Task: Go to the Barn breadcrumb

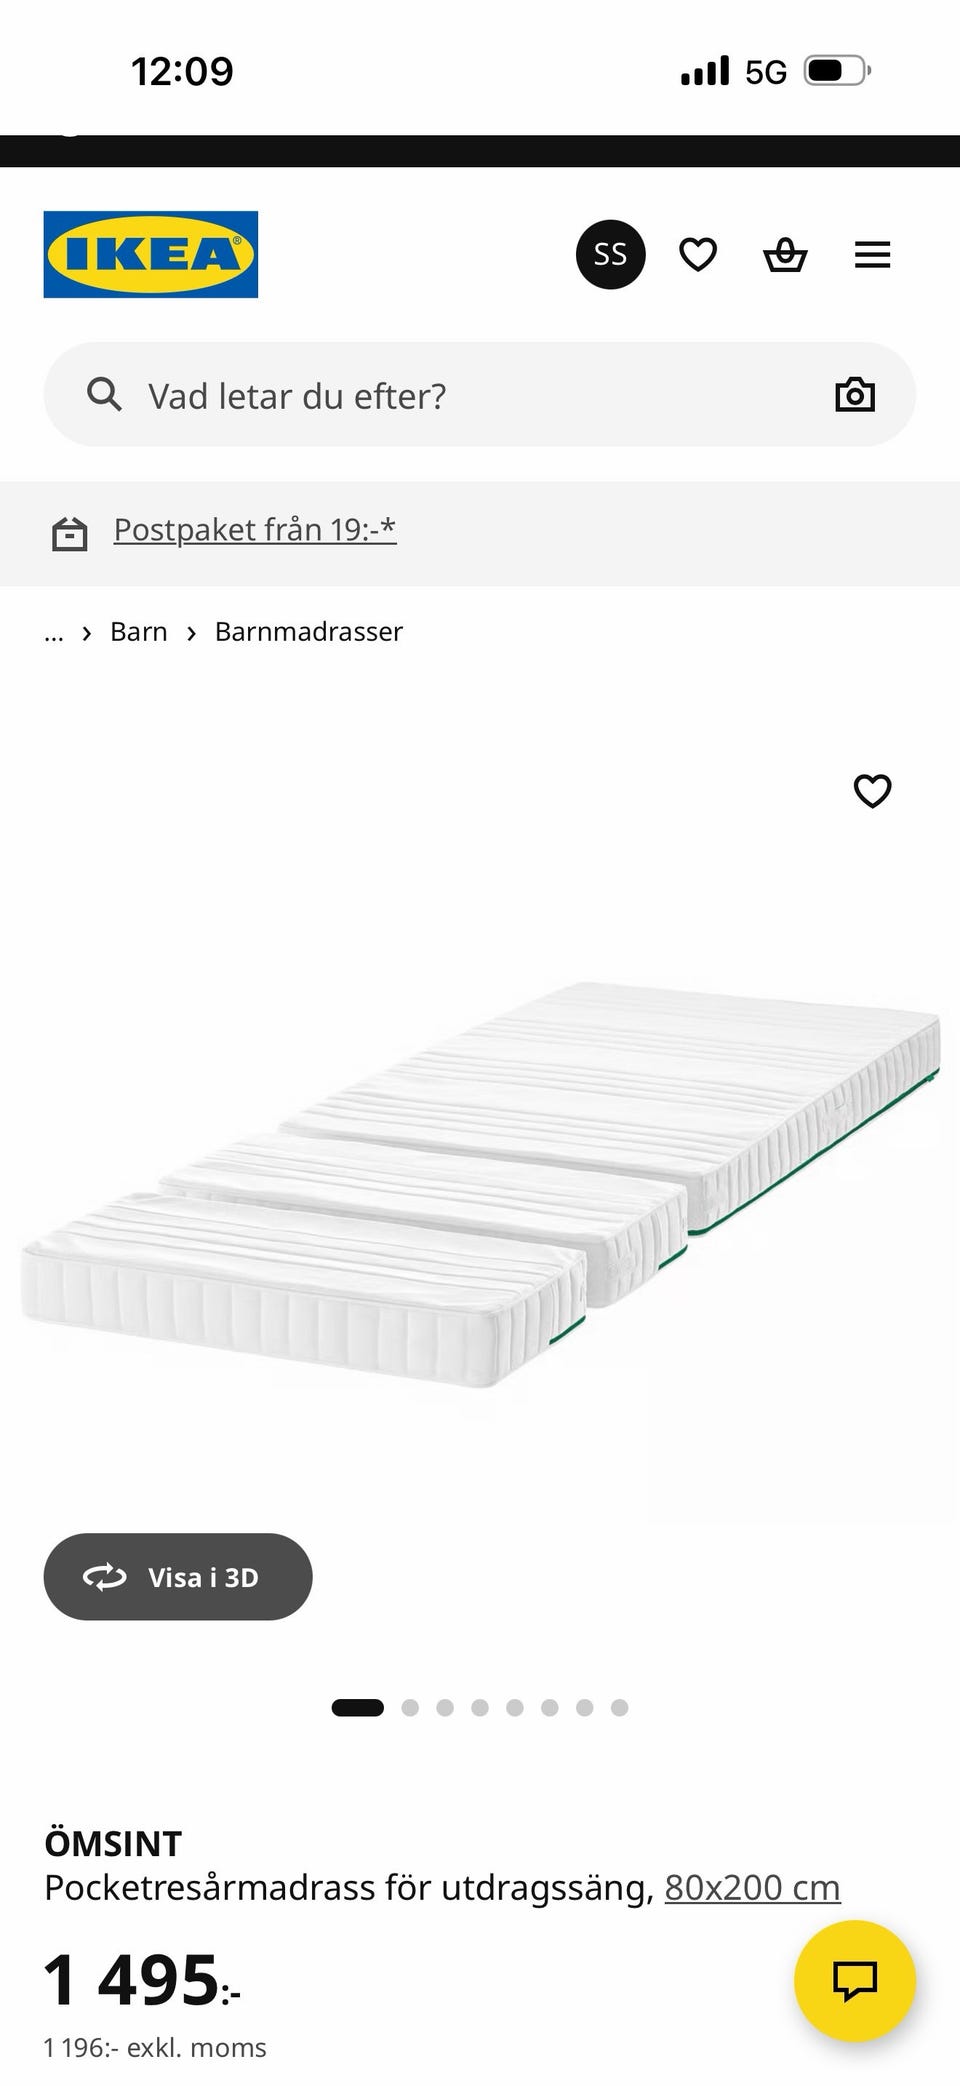Action: (139, 632)
